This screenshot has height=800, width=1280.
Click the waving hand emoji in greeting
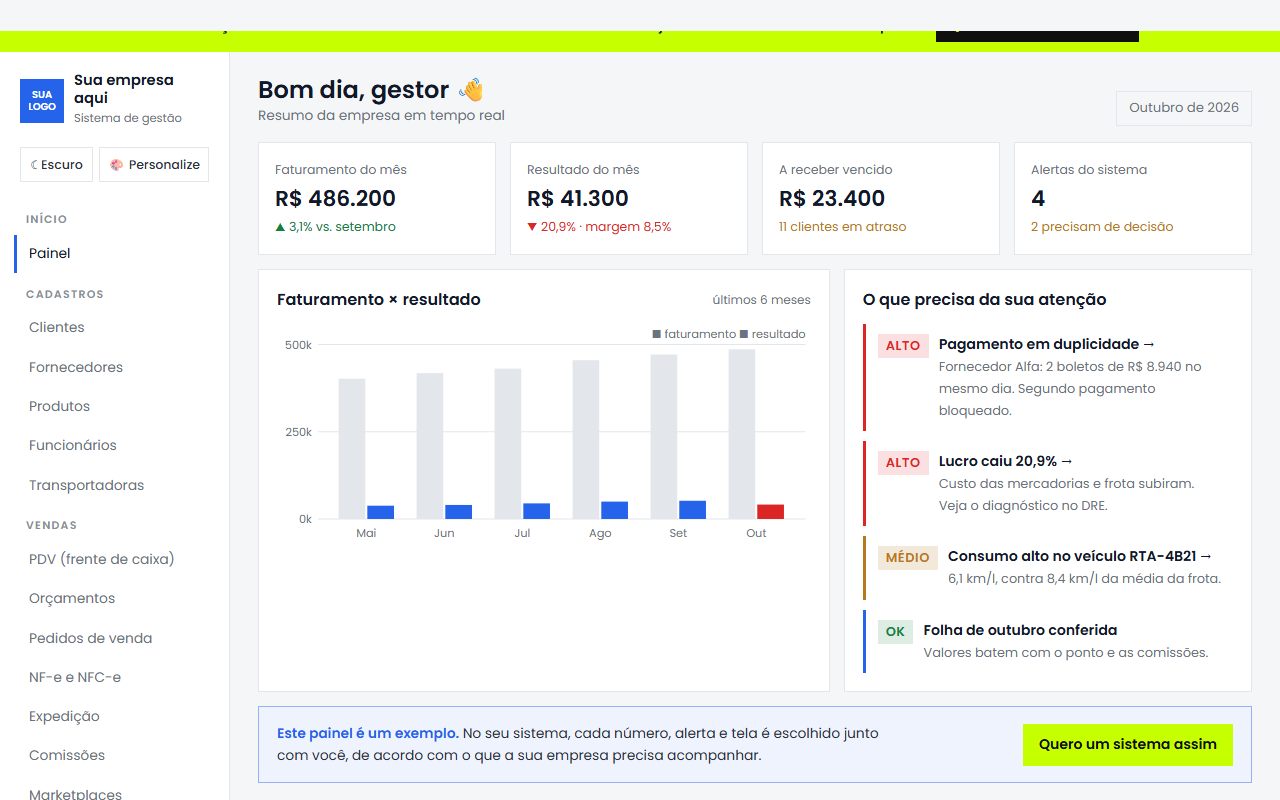(471, 90)
